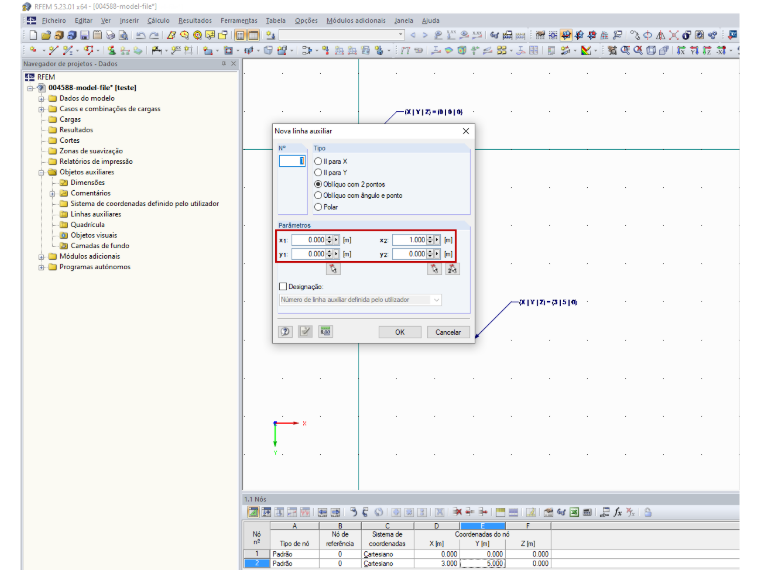Click the 5.000 Y cell in row 2
The image size is (760, 570).
(x=482, y=563)
